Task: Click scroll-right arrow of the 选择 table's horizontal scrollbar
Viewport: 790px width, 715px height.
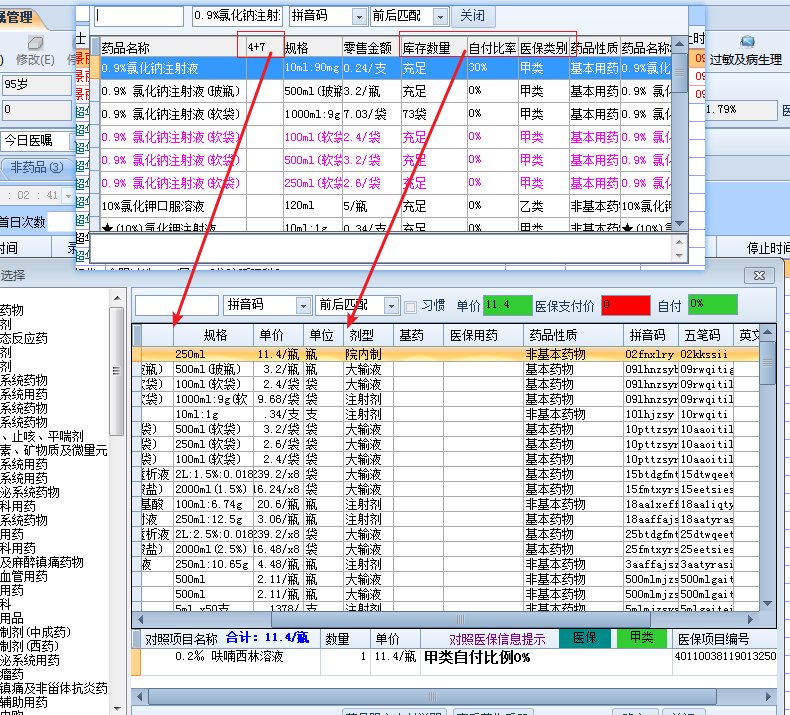Action: point(750,619)
